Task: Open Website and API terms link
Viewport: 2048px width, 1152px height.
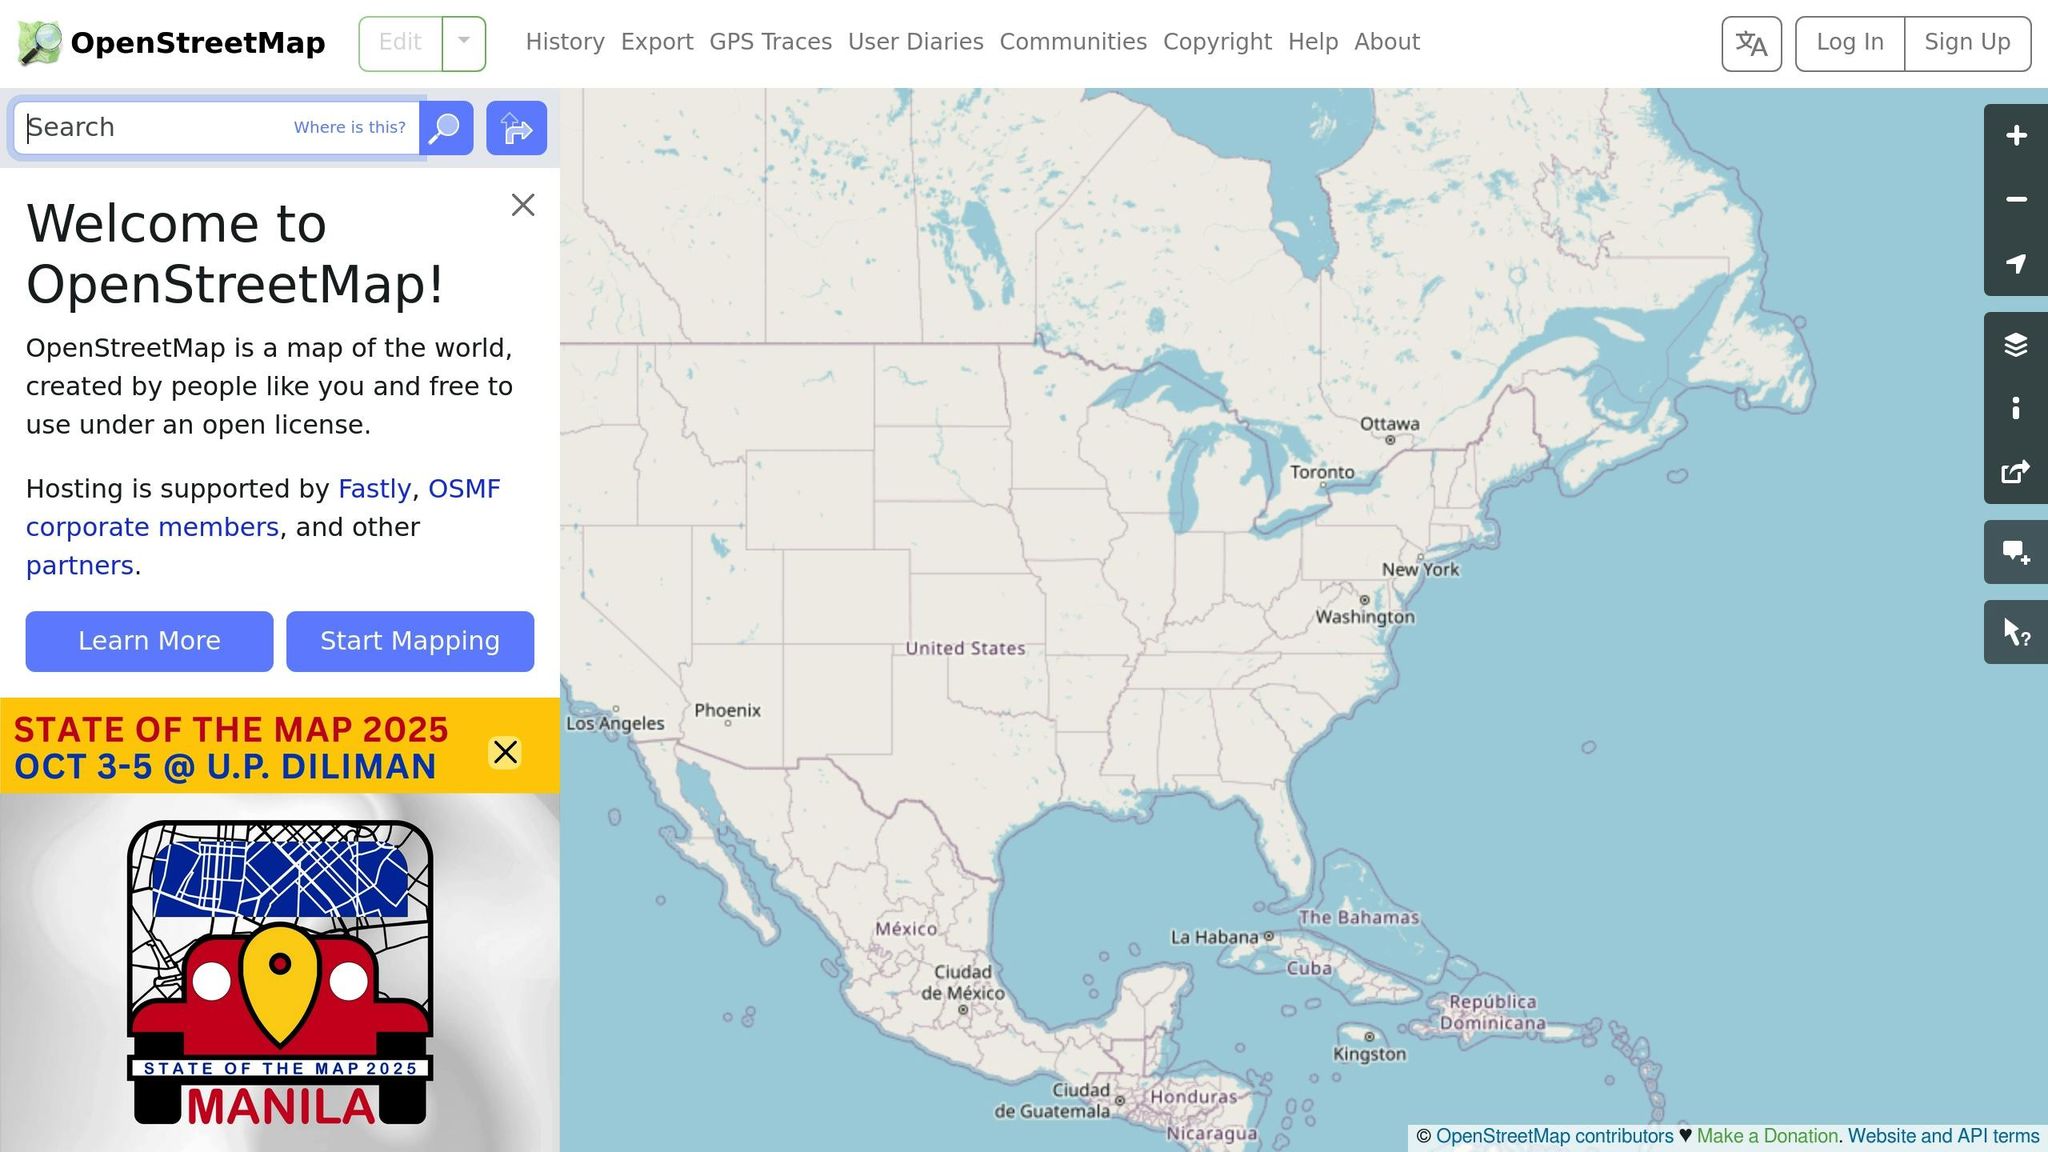Action: 1943,1136
